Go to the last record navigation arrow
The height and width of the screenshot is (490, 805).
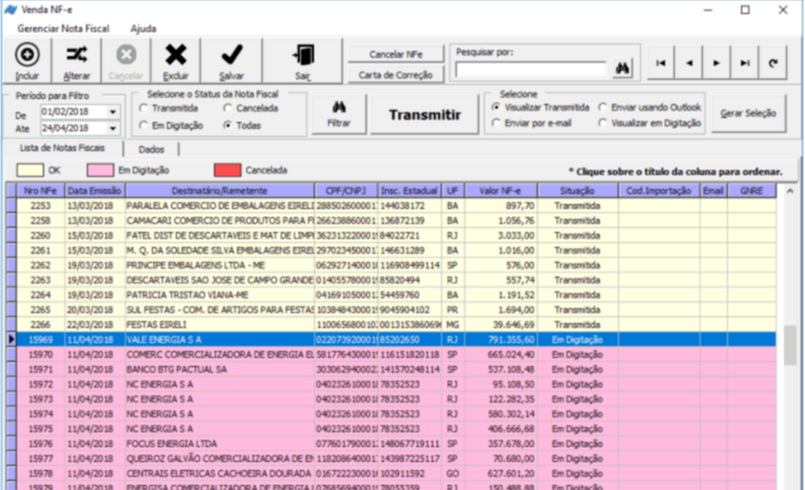click(745, 62)
